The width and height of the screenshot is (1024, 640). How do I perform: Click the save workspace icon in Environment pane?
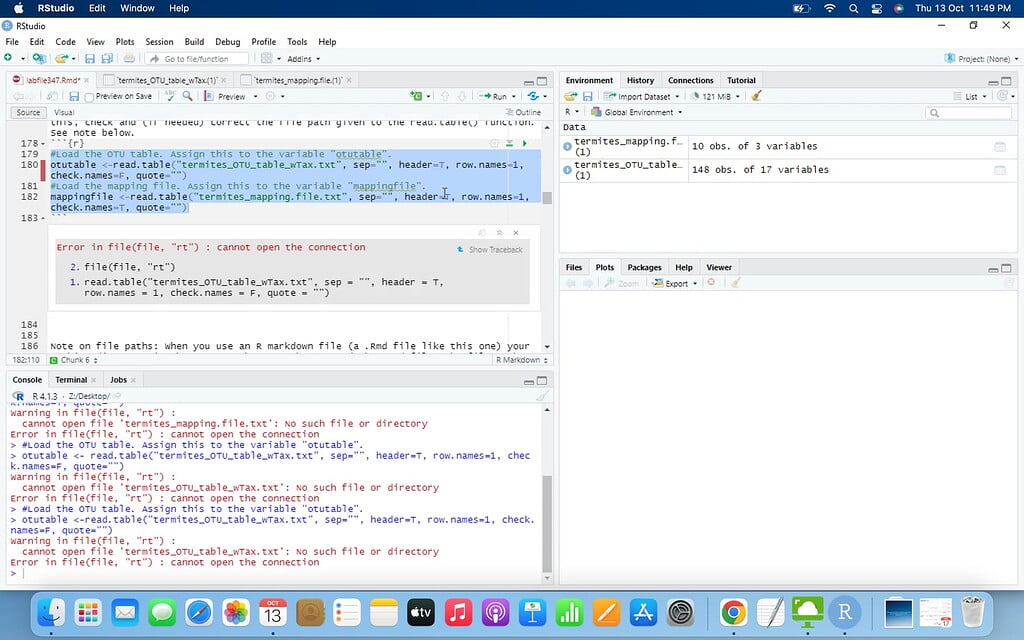pyautogui.click(x=587, y=96)
